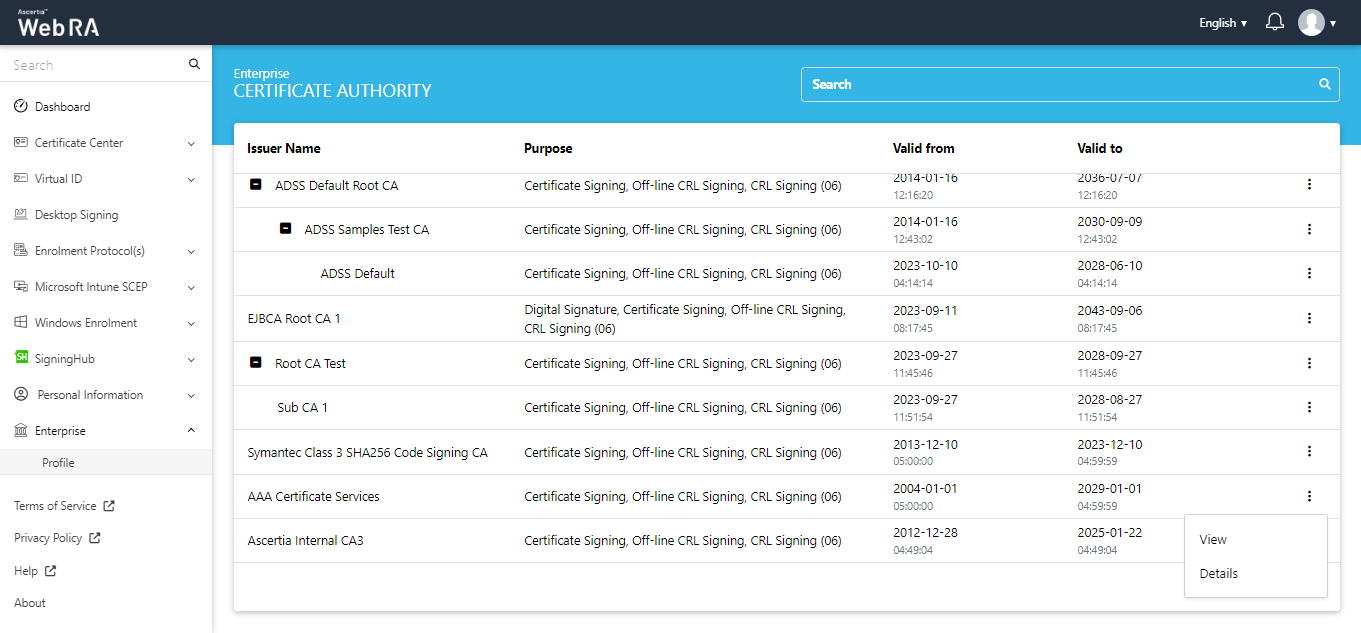Click the Certificate Authority search field
Screen dimensions: 1361x633
[1060, 85]
